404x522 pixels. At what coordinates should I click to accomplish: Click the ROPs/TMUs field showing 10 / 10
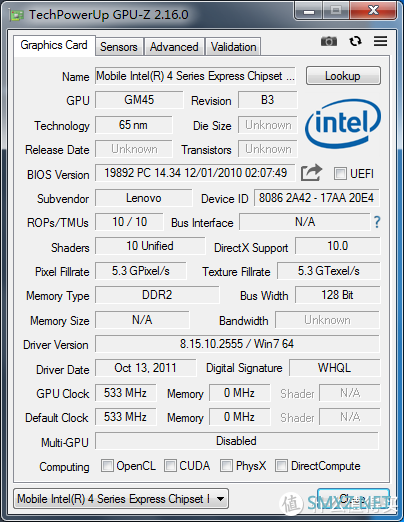click(x=129, y=222)
